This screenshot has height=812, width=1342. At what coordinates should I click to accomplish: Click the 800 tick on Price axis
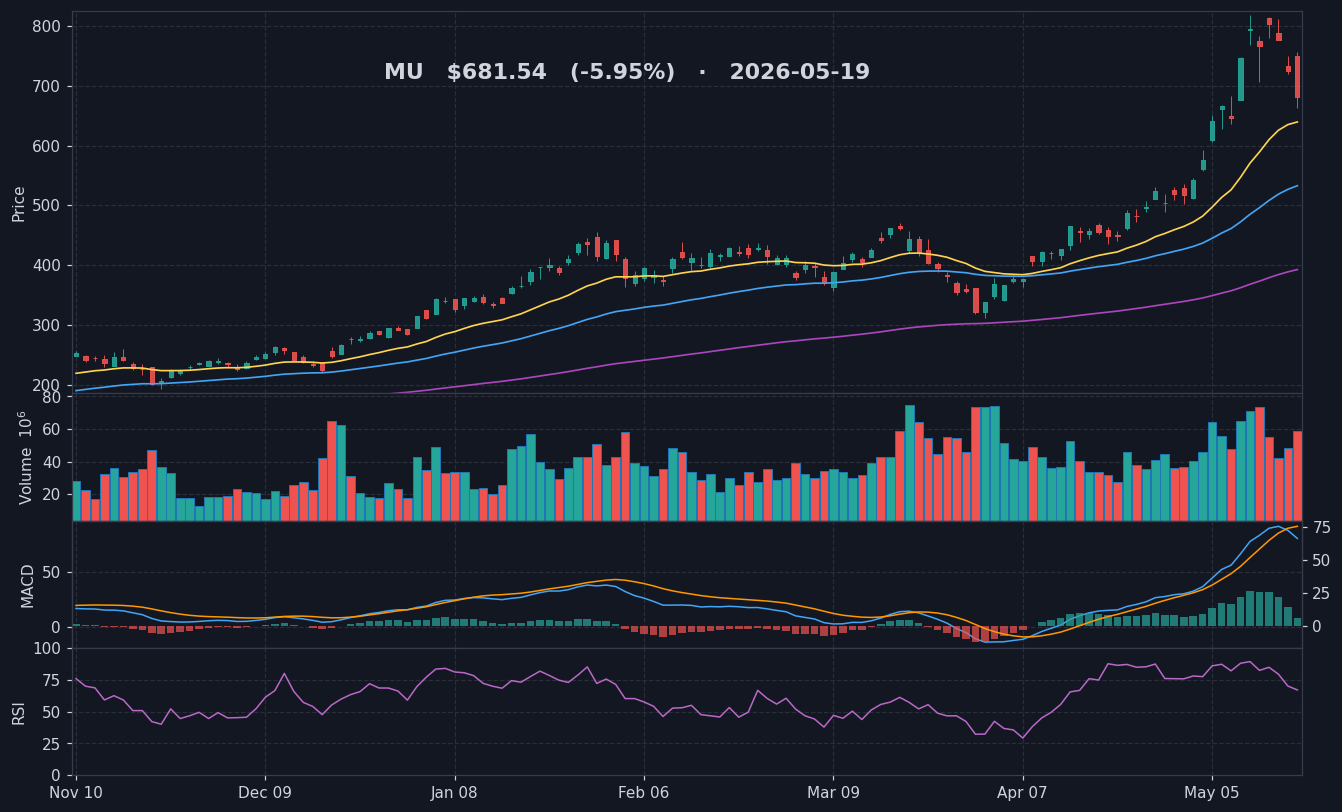(x=46, y=27)
